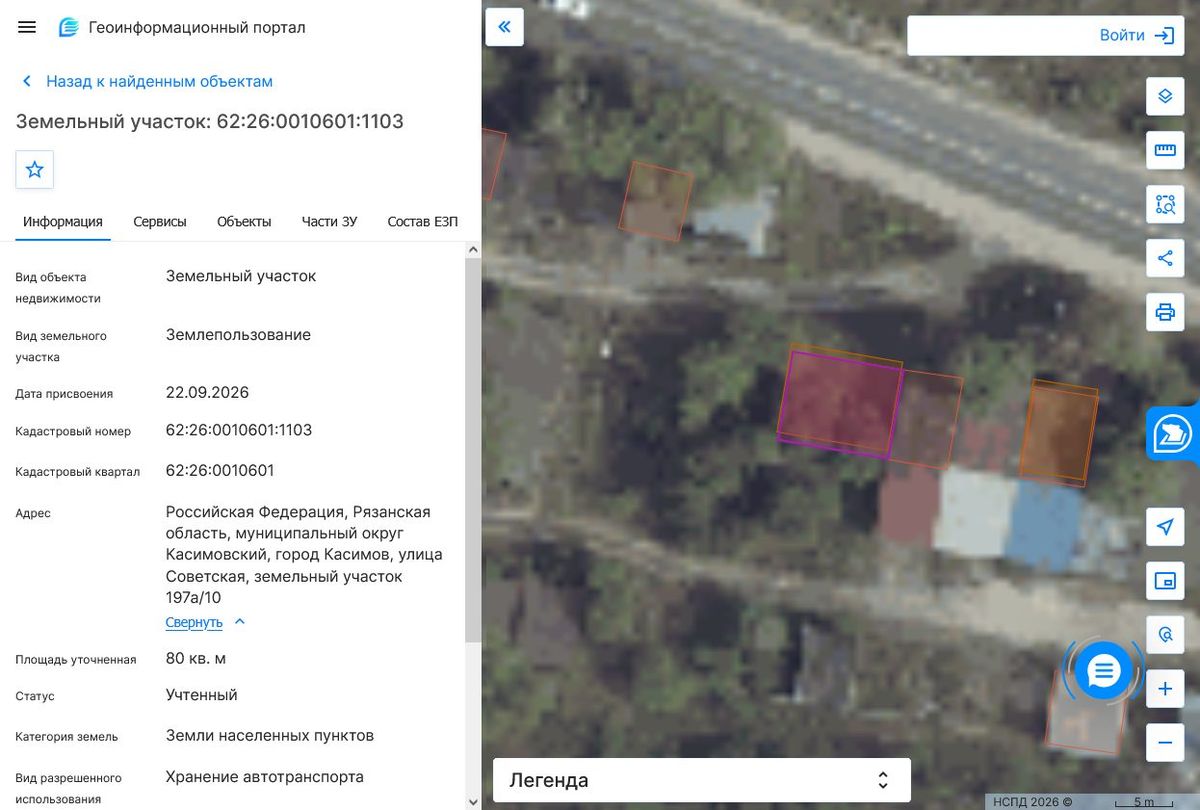Click the date 22.09.2026 value
Screen dimensions: 1200x810
(x=207, y=392)
